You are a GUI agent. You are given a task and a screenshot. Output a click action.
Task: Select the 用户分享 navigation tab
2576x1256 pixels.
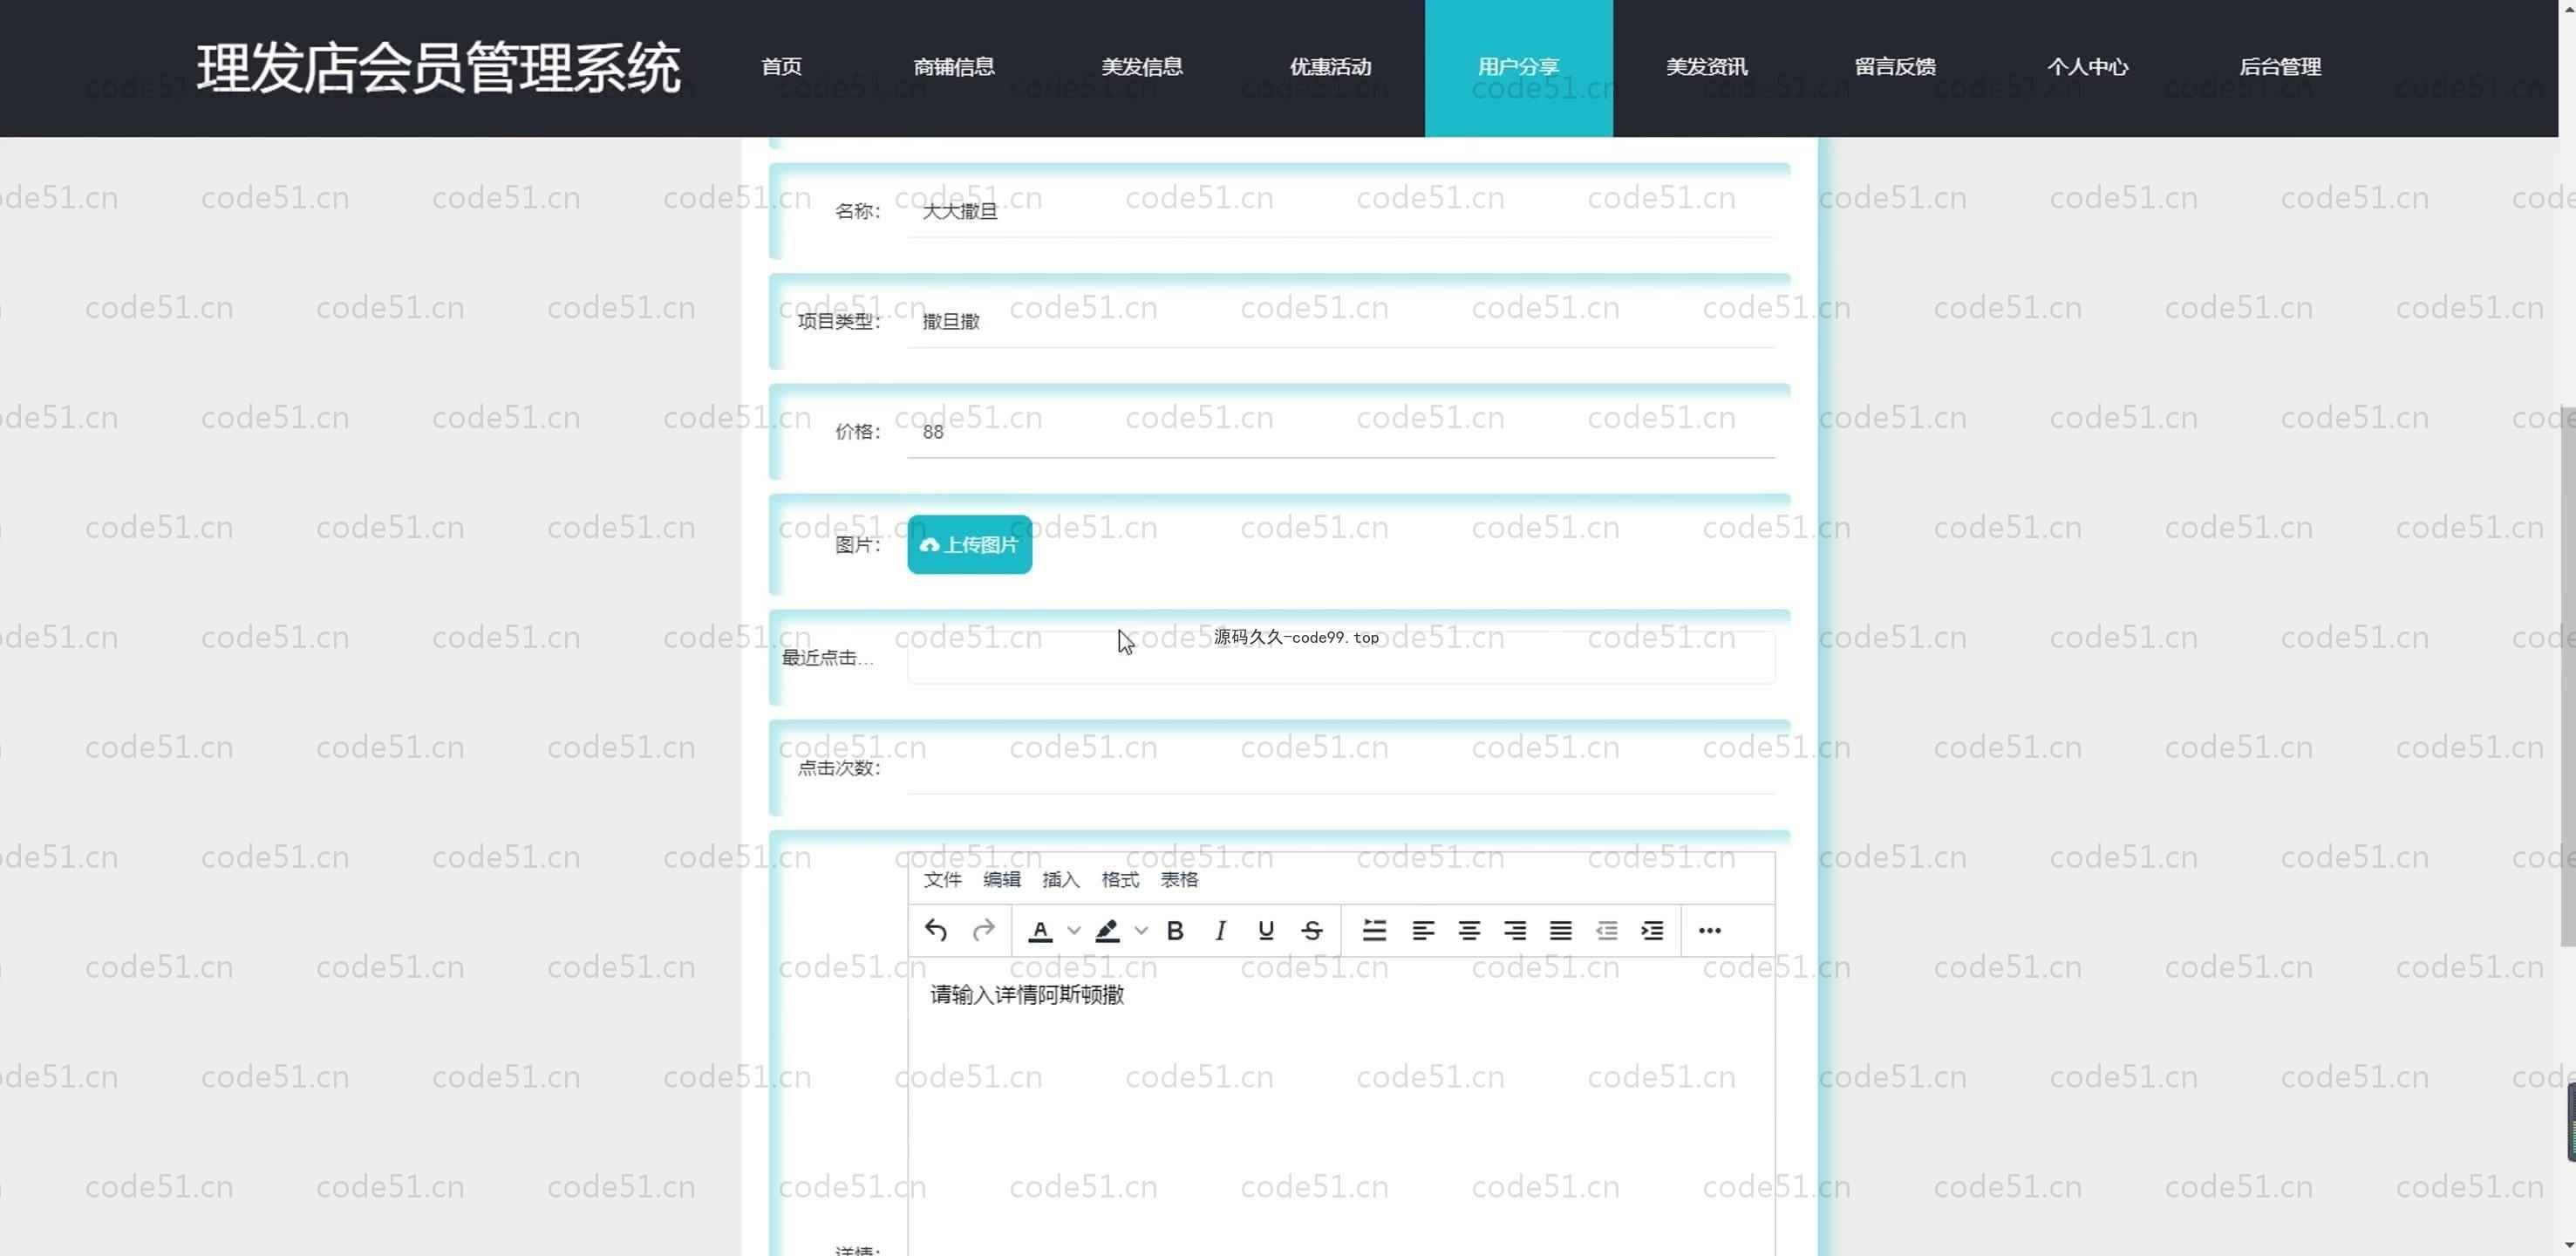tap(1519, 67)
